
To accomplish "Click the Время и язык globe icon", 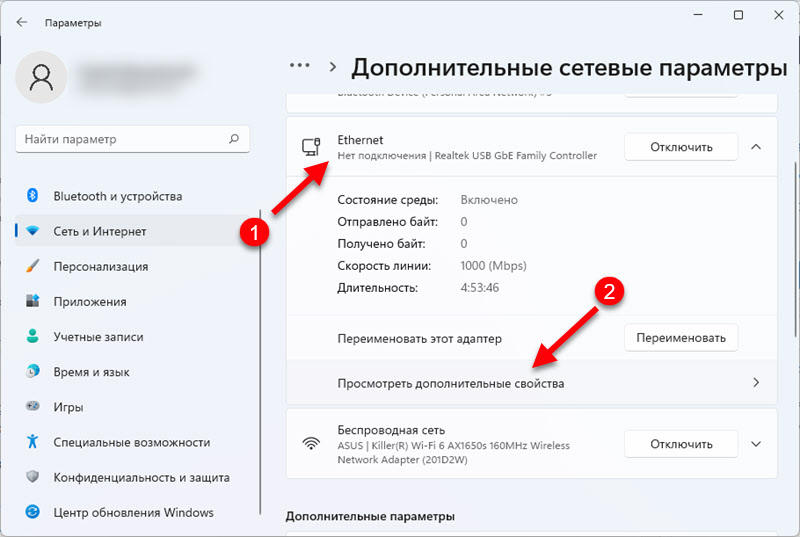I will point(32,372).
